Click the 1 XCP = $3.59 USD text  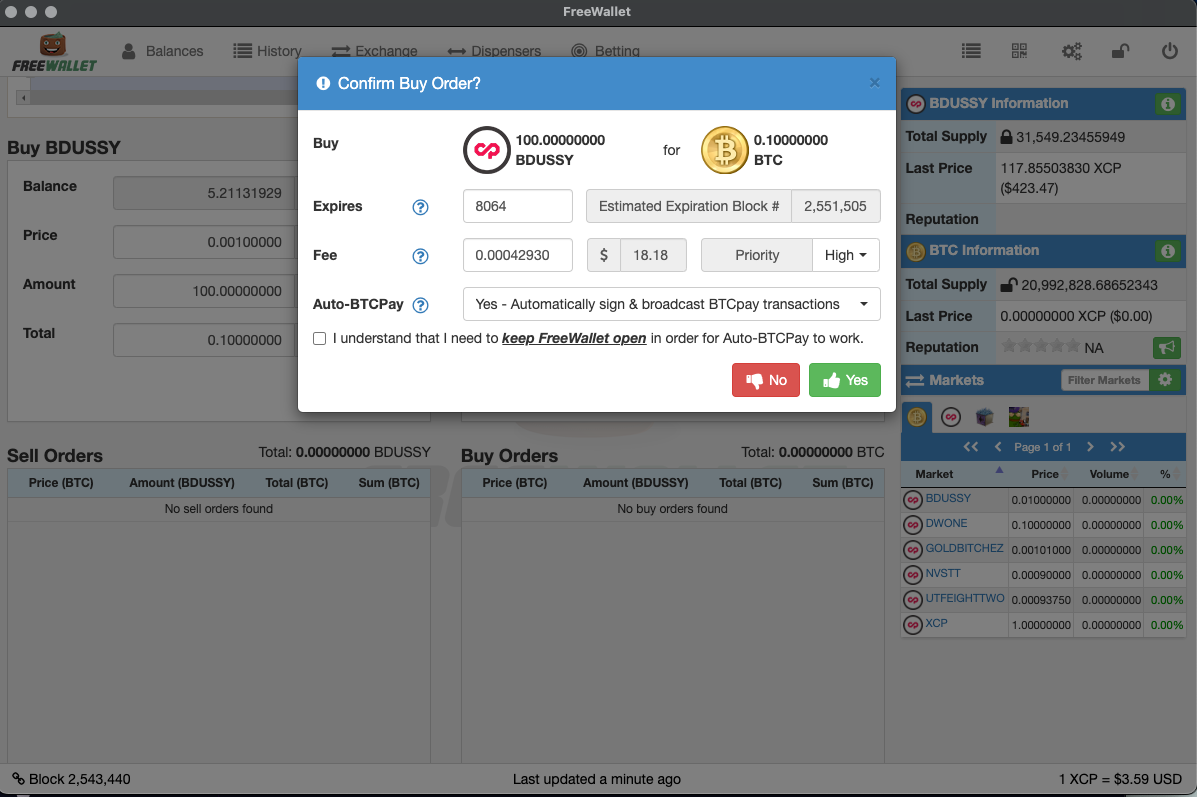(1120, 779)
